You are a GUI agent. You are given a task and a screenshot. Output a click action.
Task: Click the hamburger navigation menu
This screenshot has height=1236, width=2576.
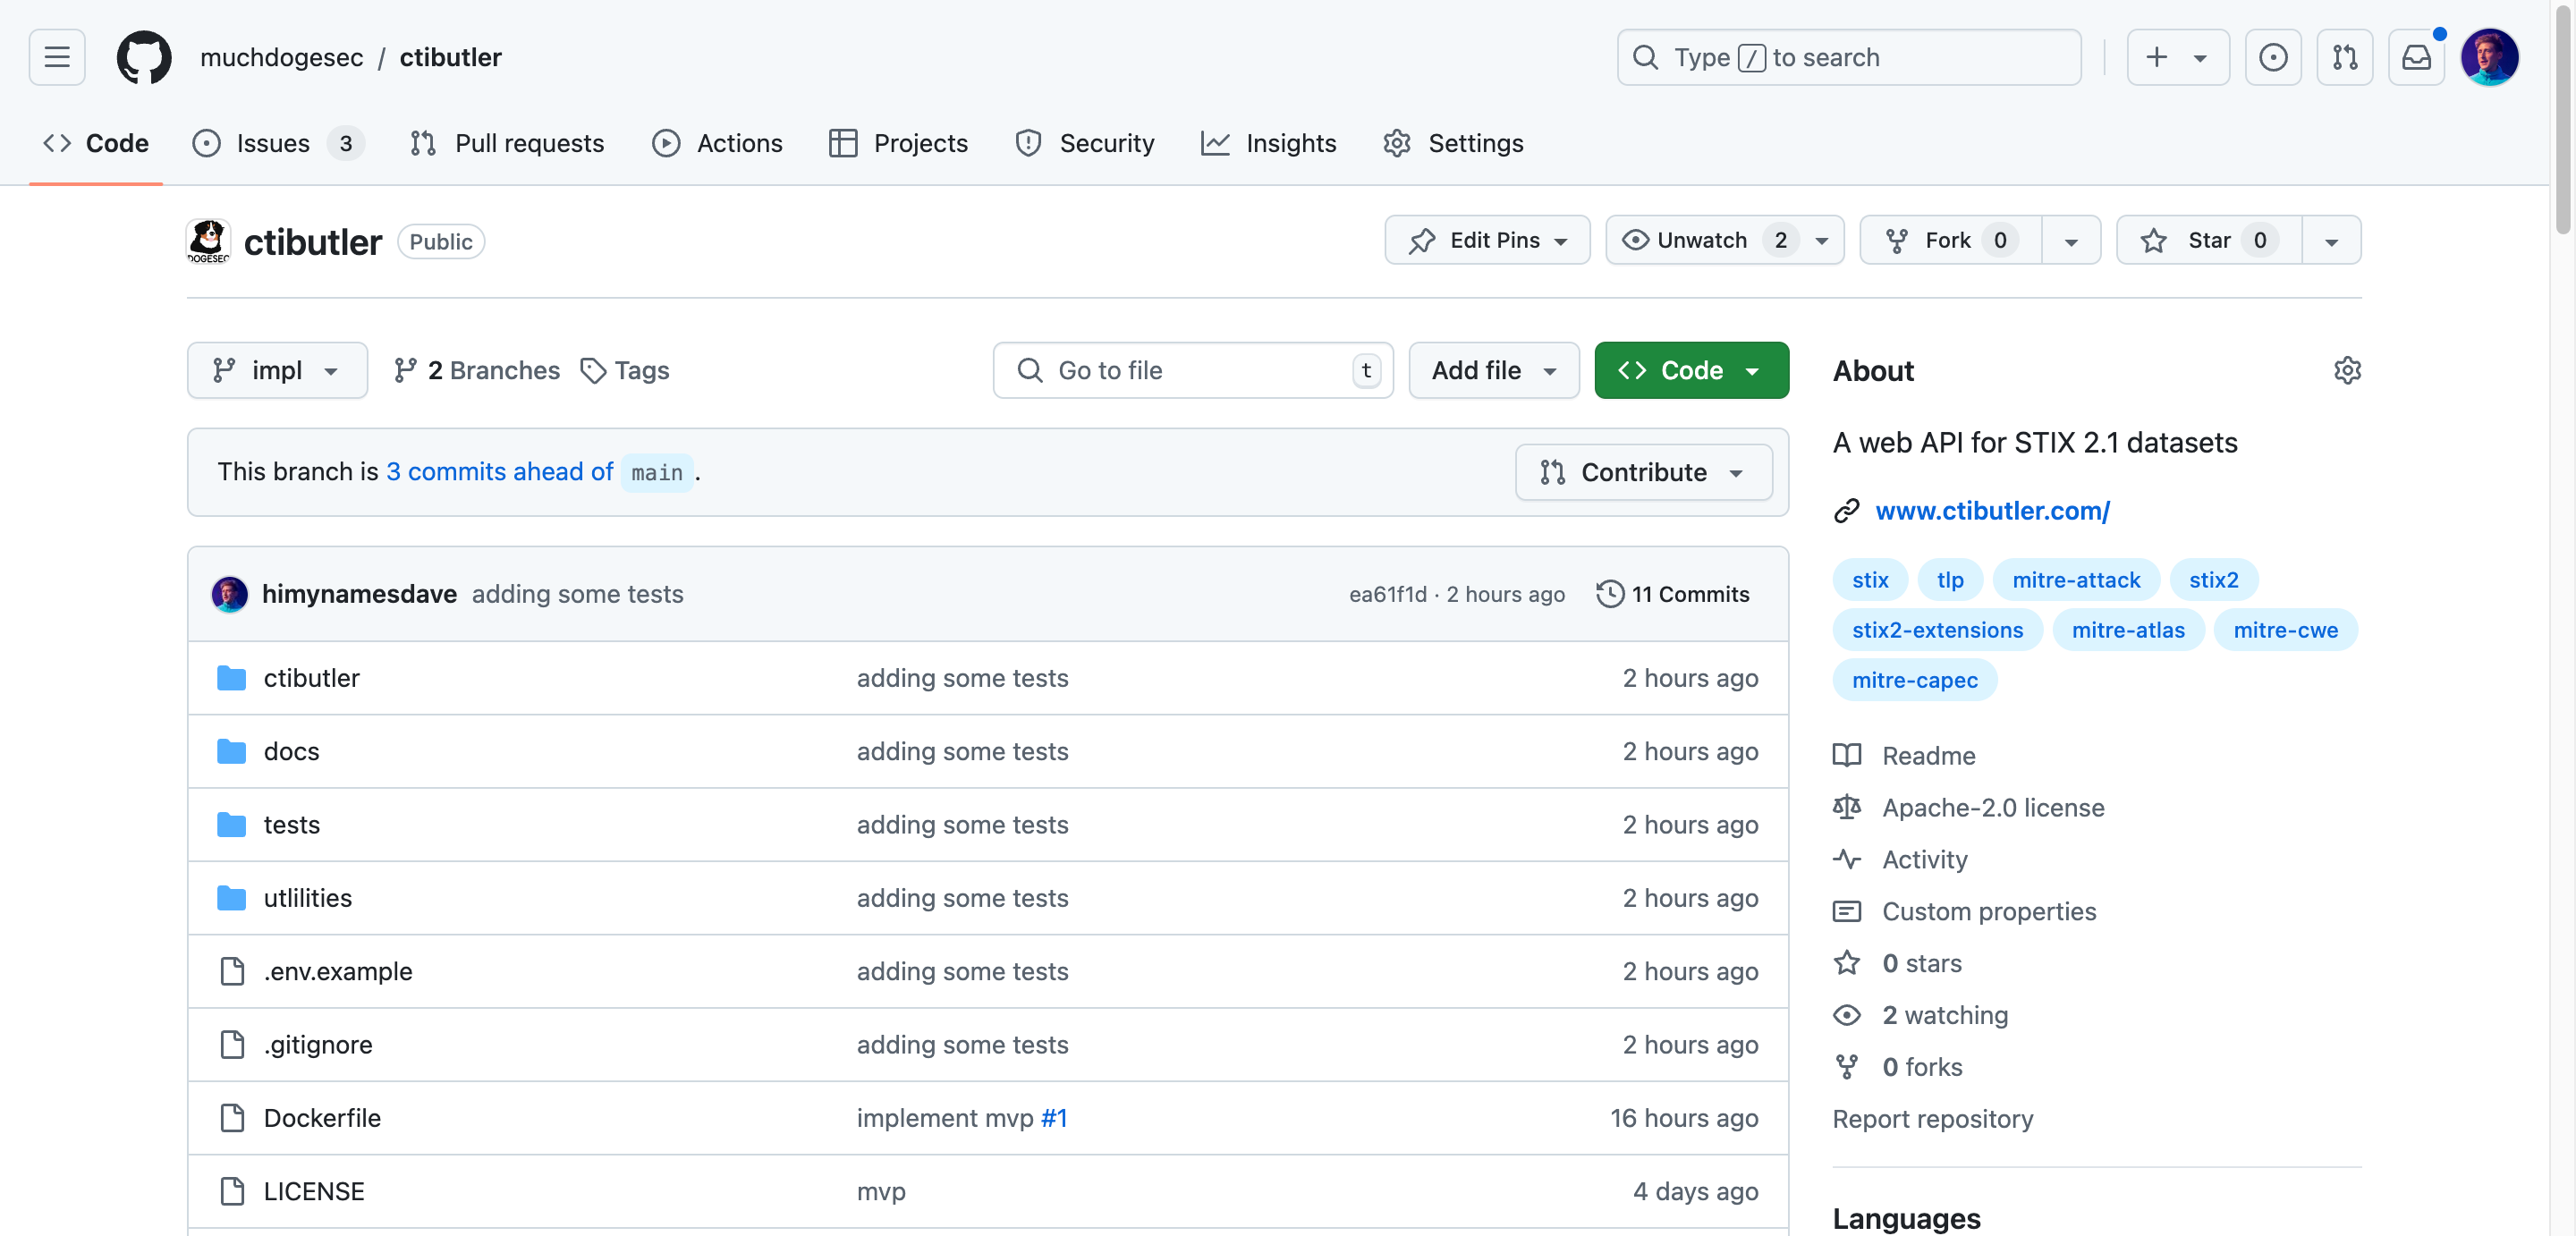(x=56, y=57)
